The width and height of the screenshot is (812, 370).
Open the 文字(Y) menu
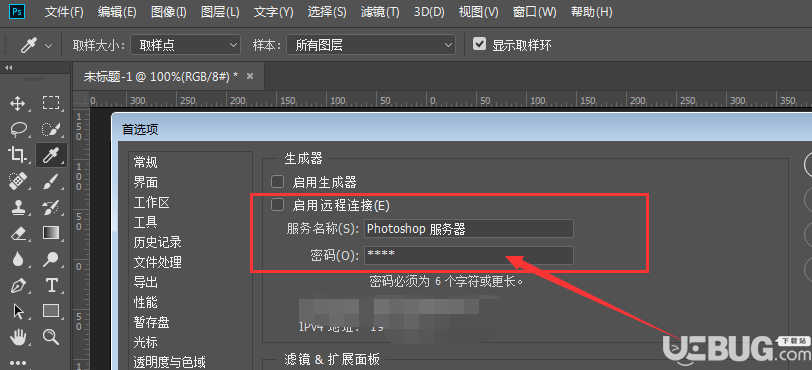click(x=273, y=12)
